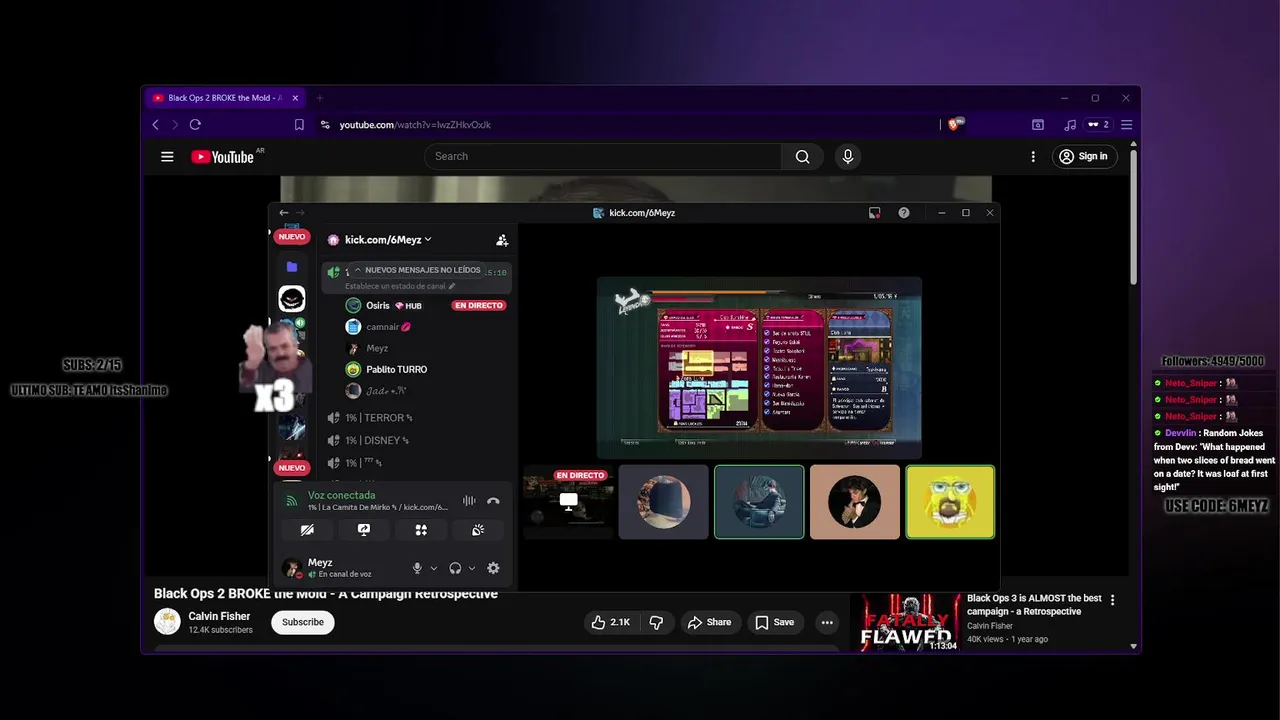This screenshot has height=720, width=1280.
Task: Start voice search with the microphone icon
Action: click(848, 156)
